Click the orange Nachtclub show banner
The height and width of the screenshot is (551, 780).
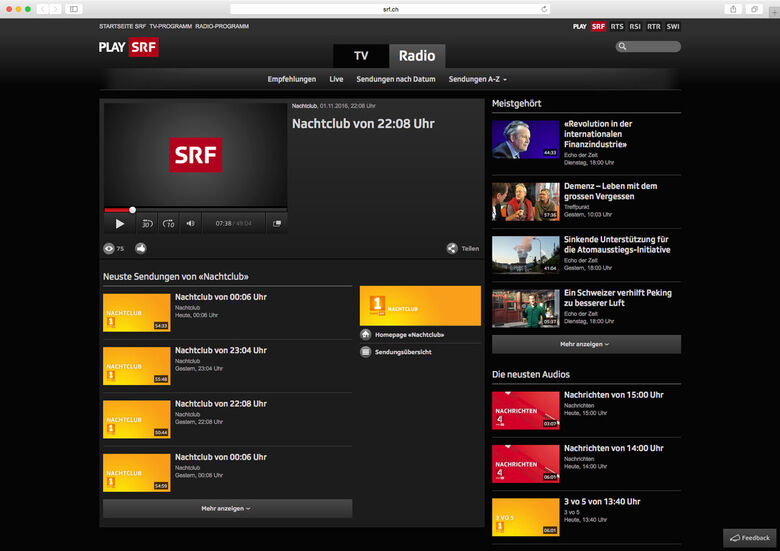click(x=420, y=306)
